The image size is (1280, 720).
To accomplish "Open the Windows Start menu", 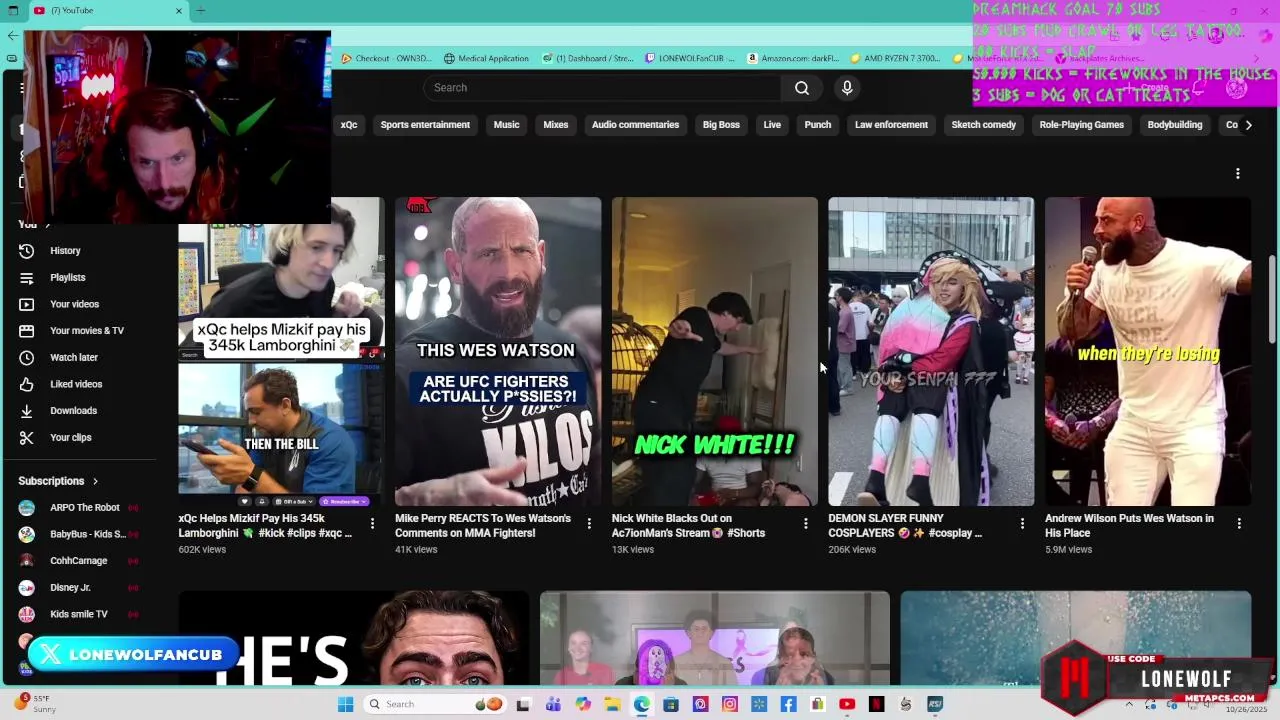I will coord(345,704).
